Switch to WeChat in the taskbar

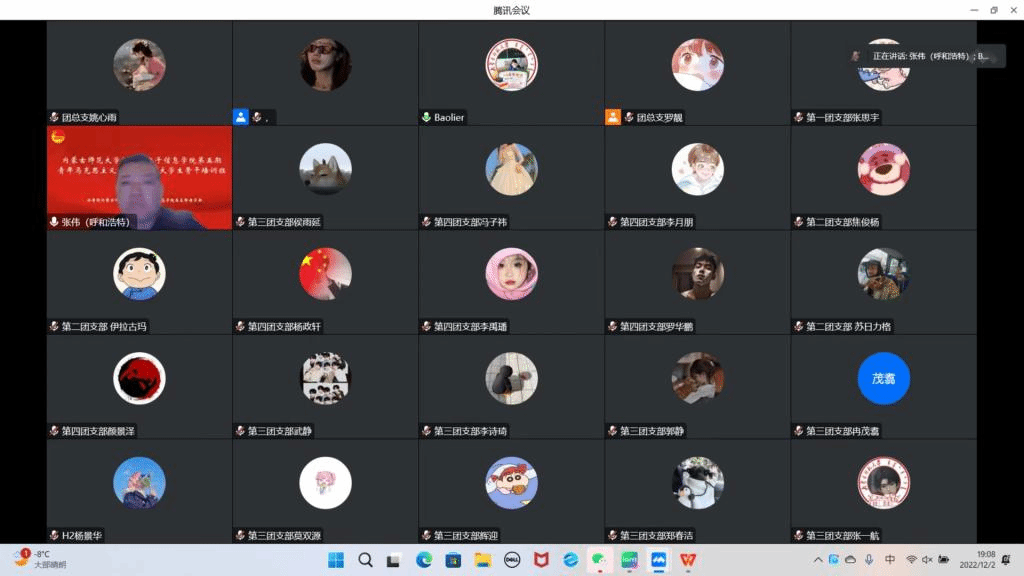coord(599,560)
